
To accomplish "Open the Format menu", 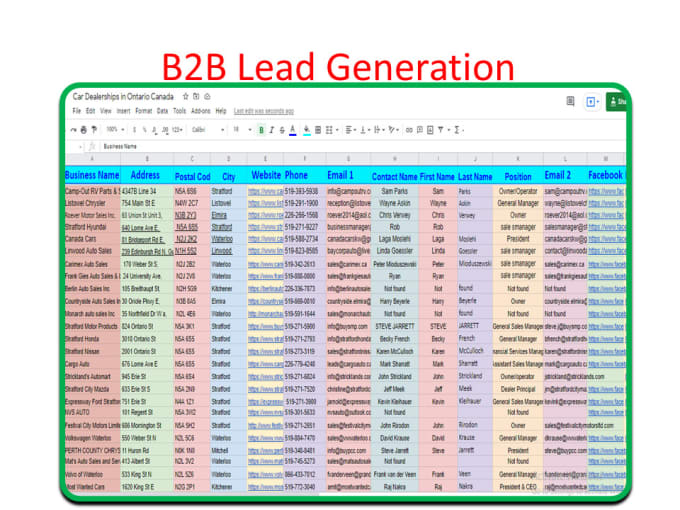I will pyautogui.click(x=144, y=111).
